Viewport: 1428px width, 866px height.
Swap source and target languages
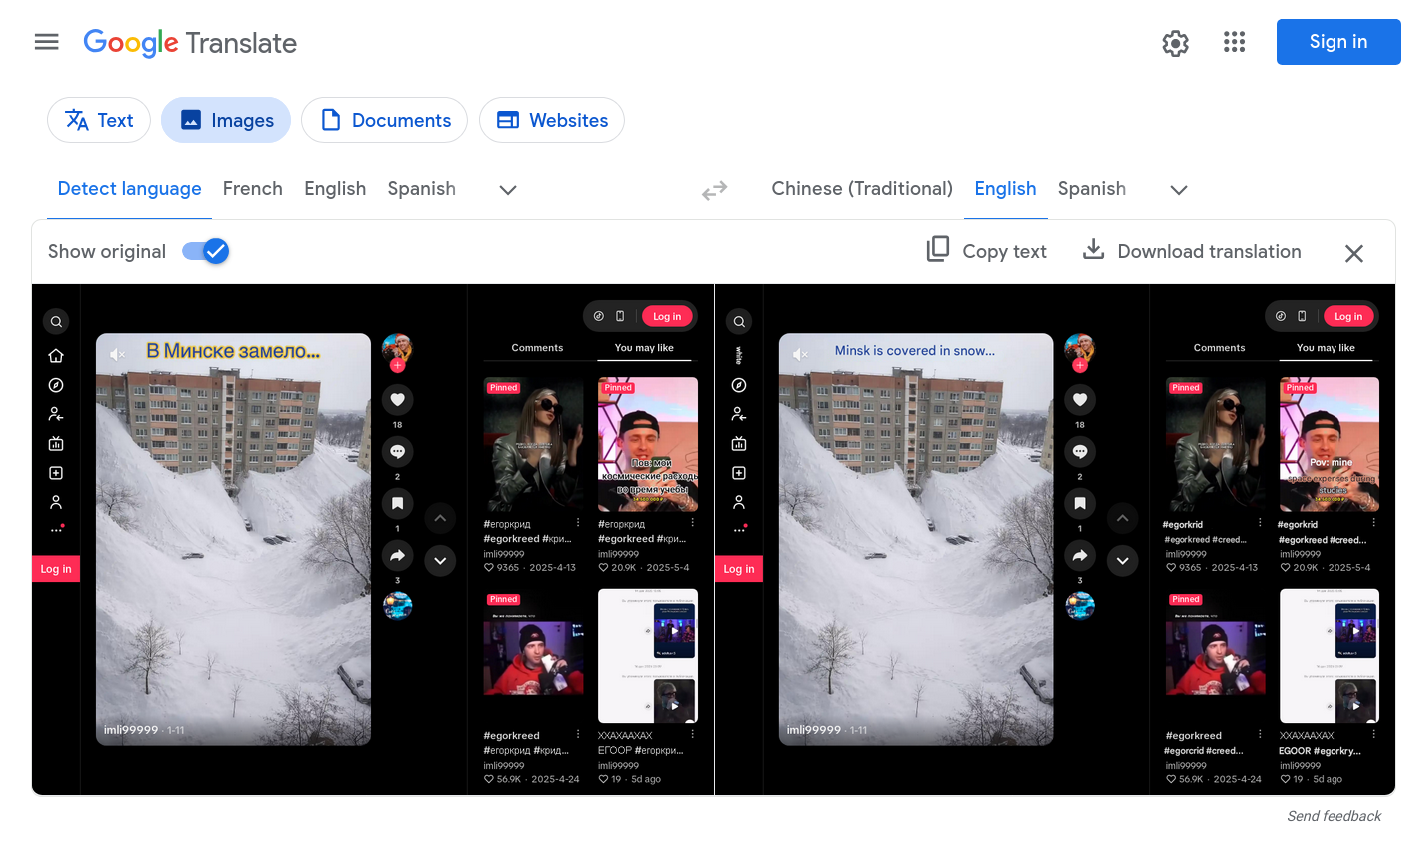pyautogui.click(x=714, y=190)
